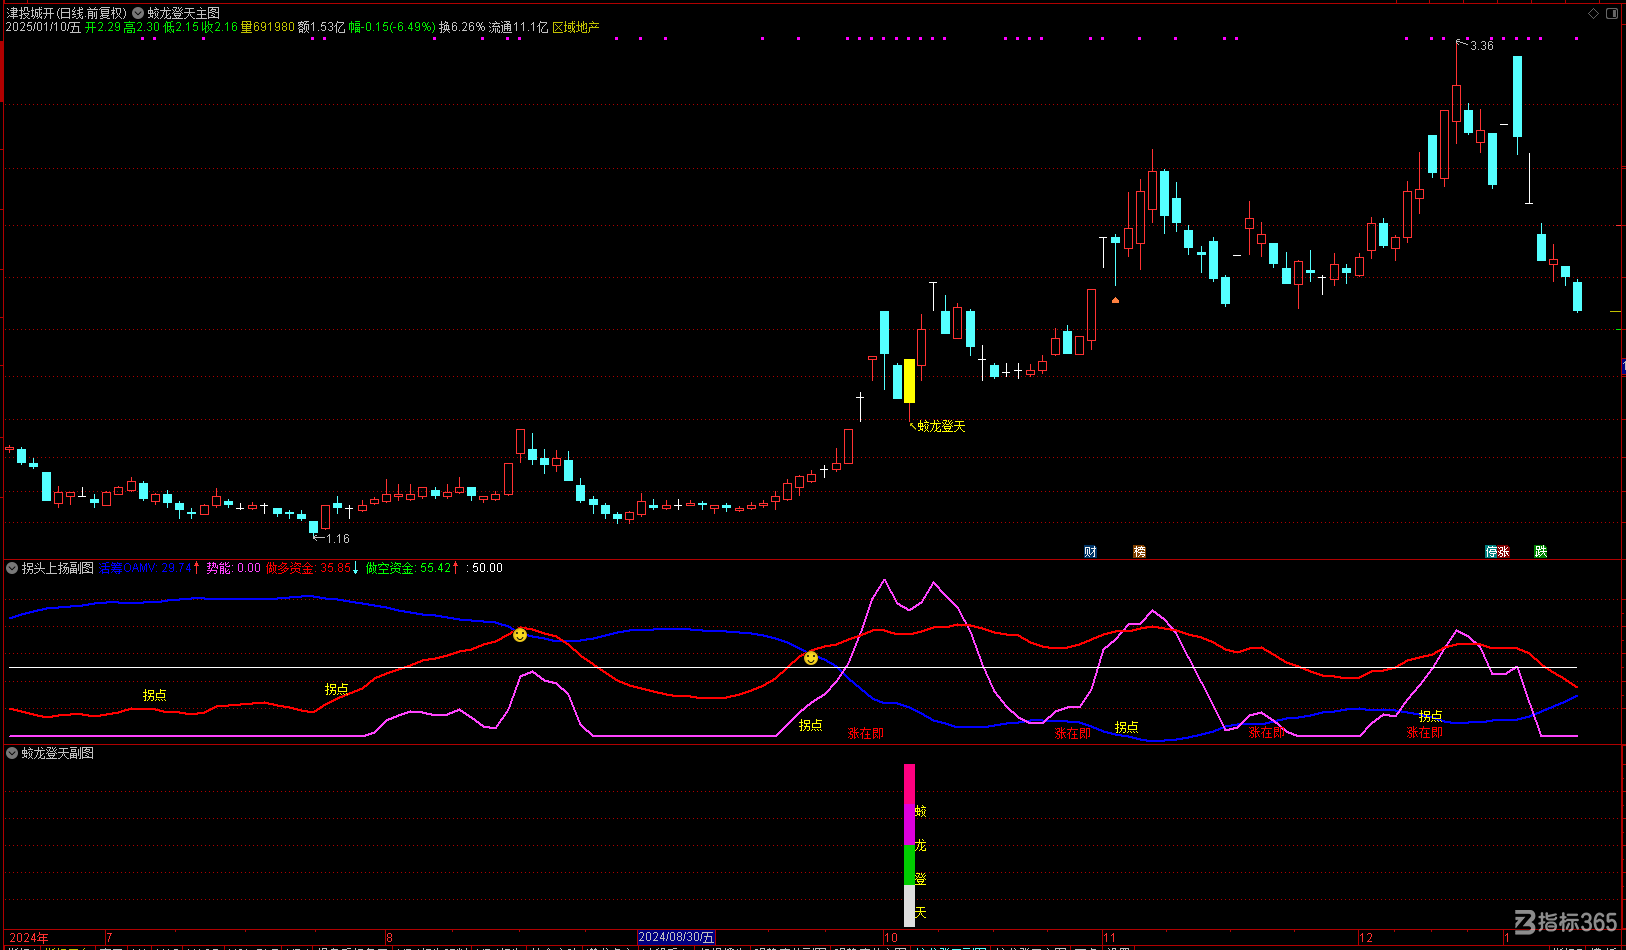The height and width of the screenshot is (950, 1626).
Task: Click the month 12 tick on the time axis
Action: tap(1366, 938)
